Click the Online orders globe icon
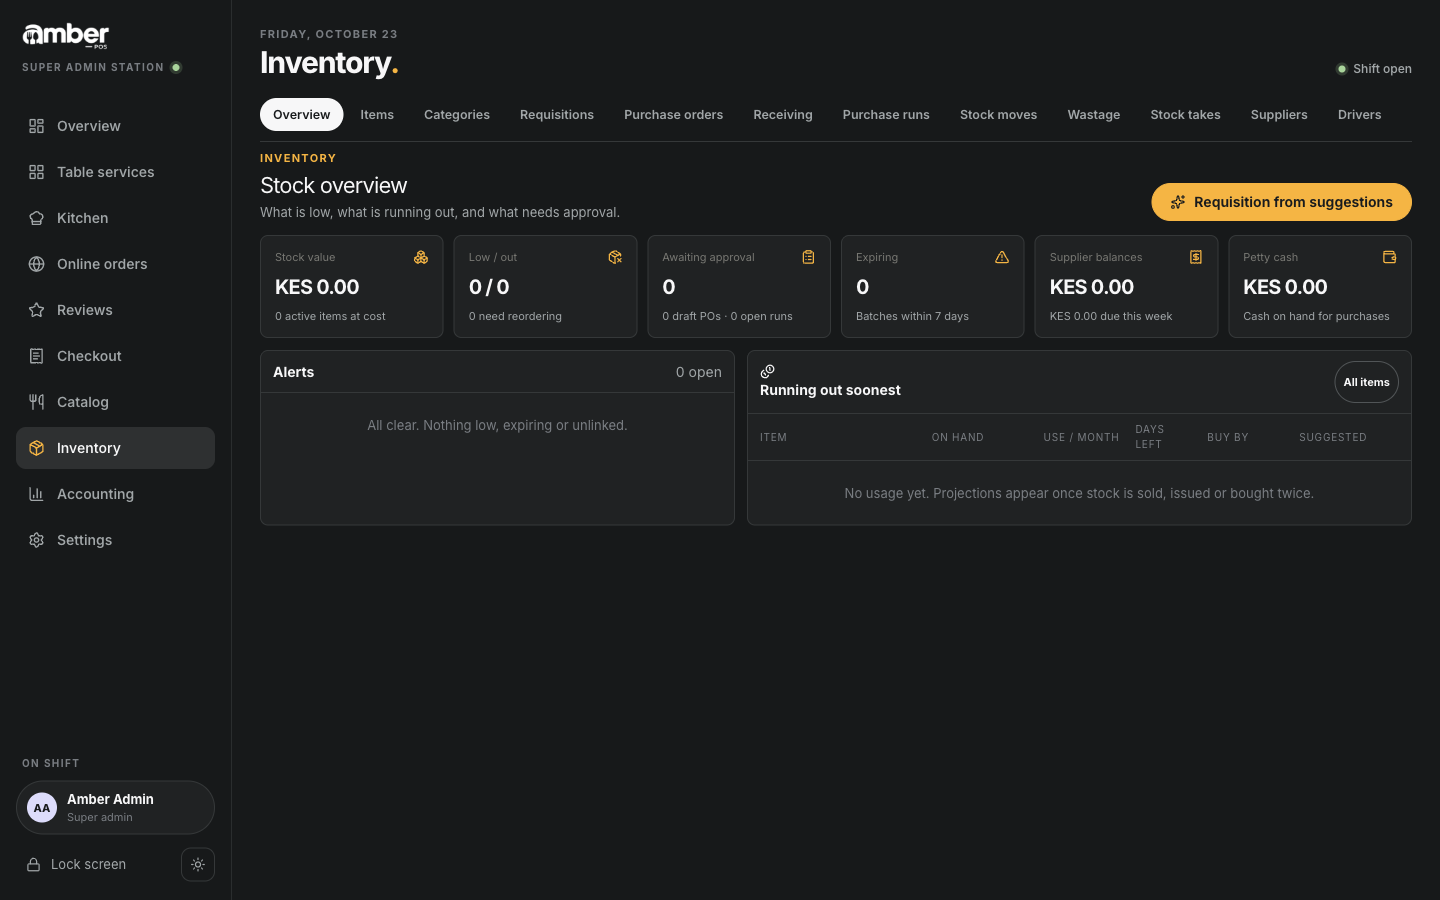Viewport: 1440px width, 900px height. [x=36, y=264]
